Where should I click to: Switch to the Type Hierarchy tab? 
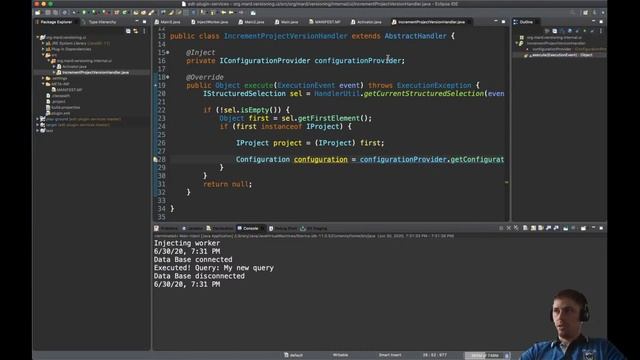(99, 22)
